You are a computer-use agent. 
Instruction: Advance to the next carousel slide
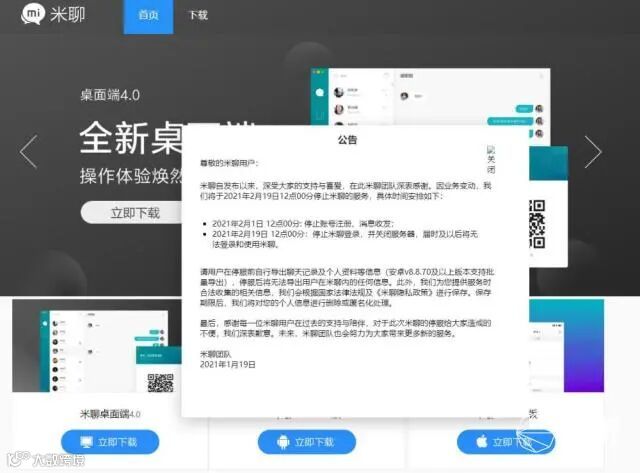(593, 152)
